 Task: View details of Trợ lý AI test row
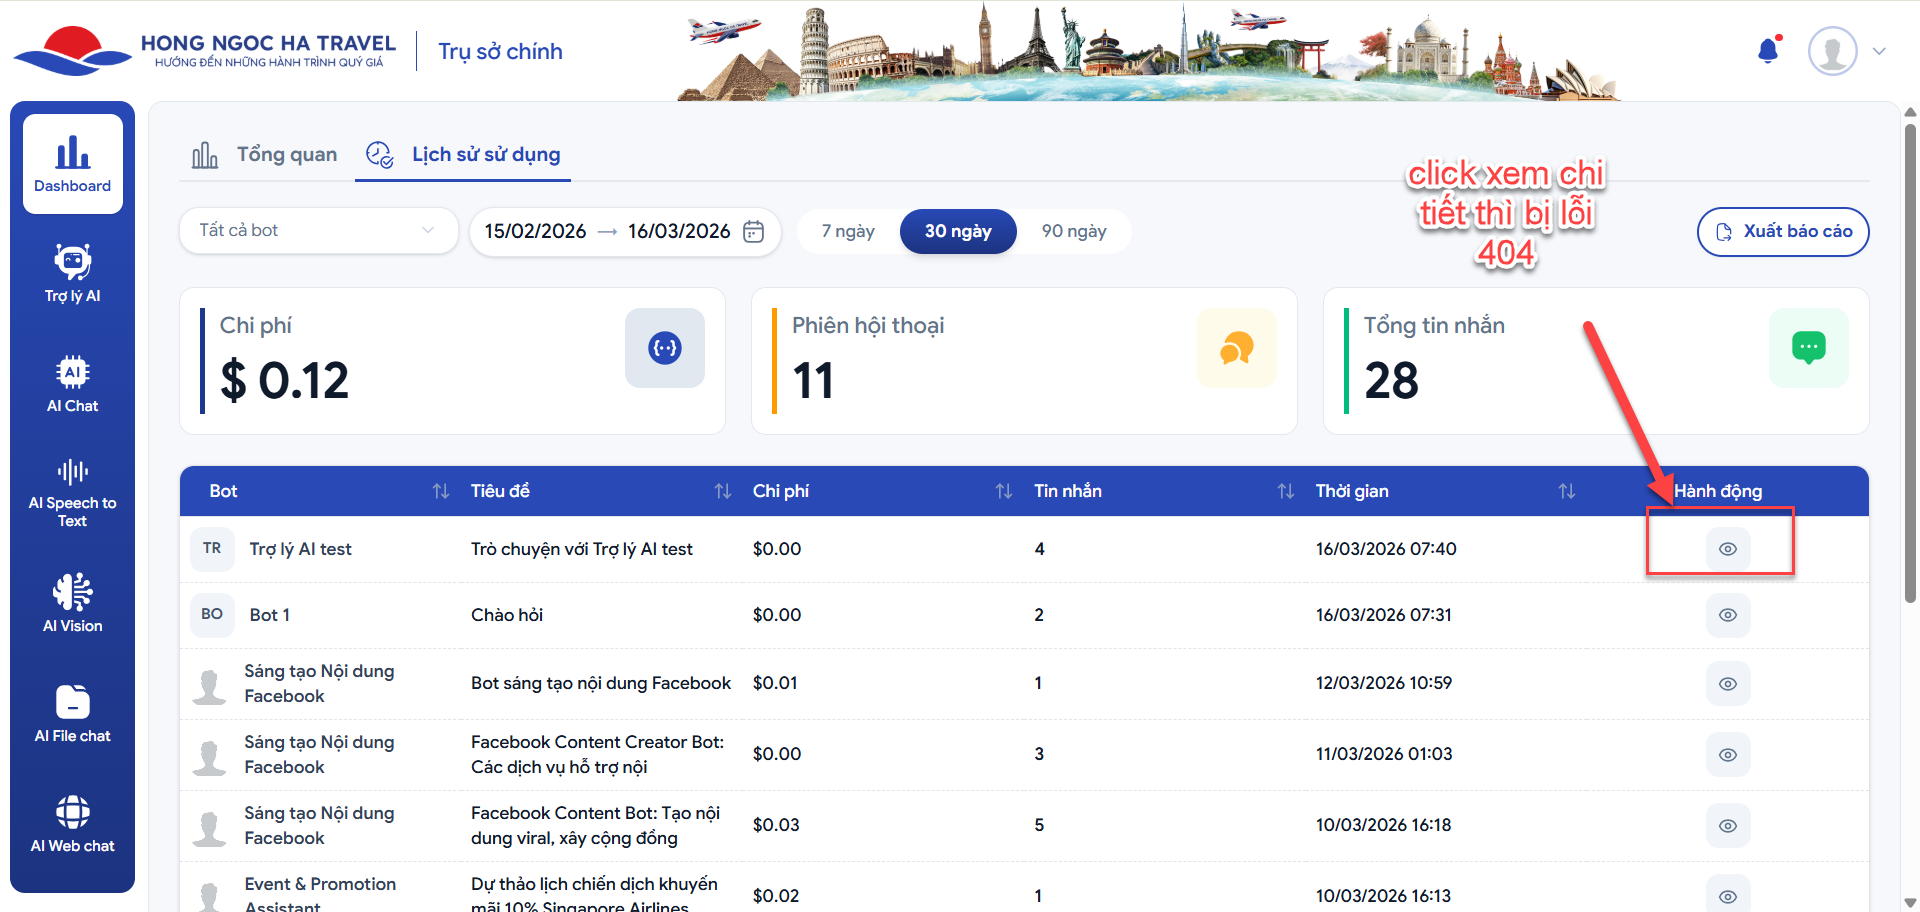pos(1727,549)
